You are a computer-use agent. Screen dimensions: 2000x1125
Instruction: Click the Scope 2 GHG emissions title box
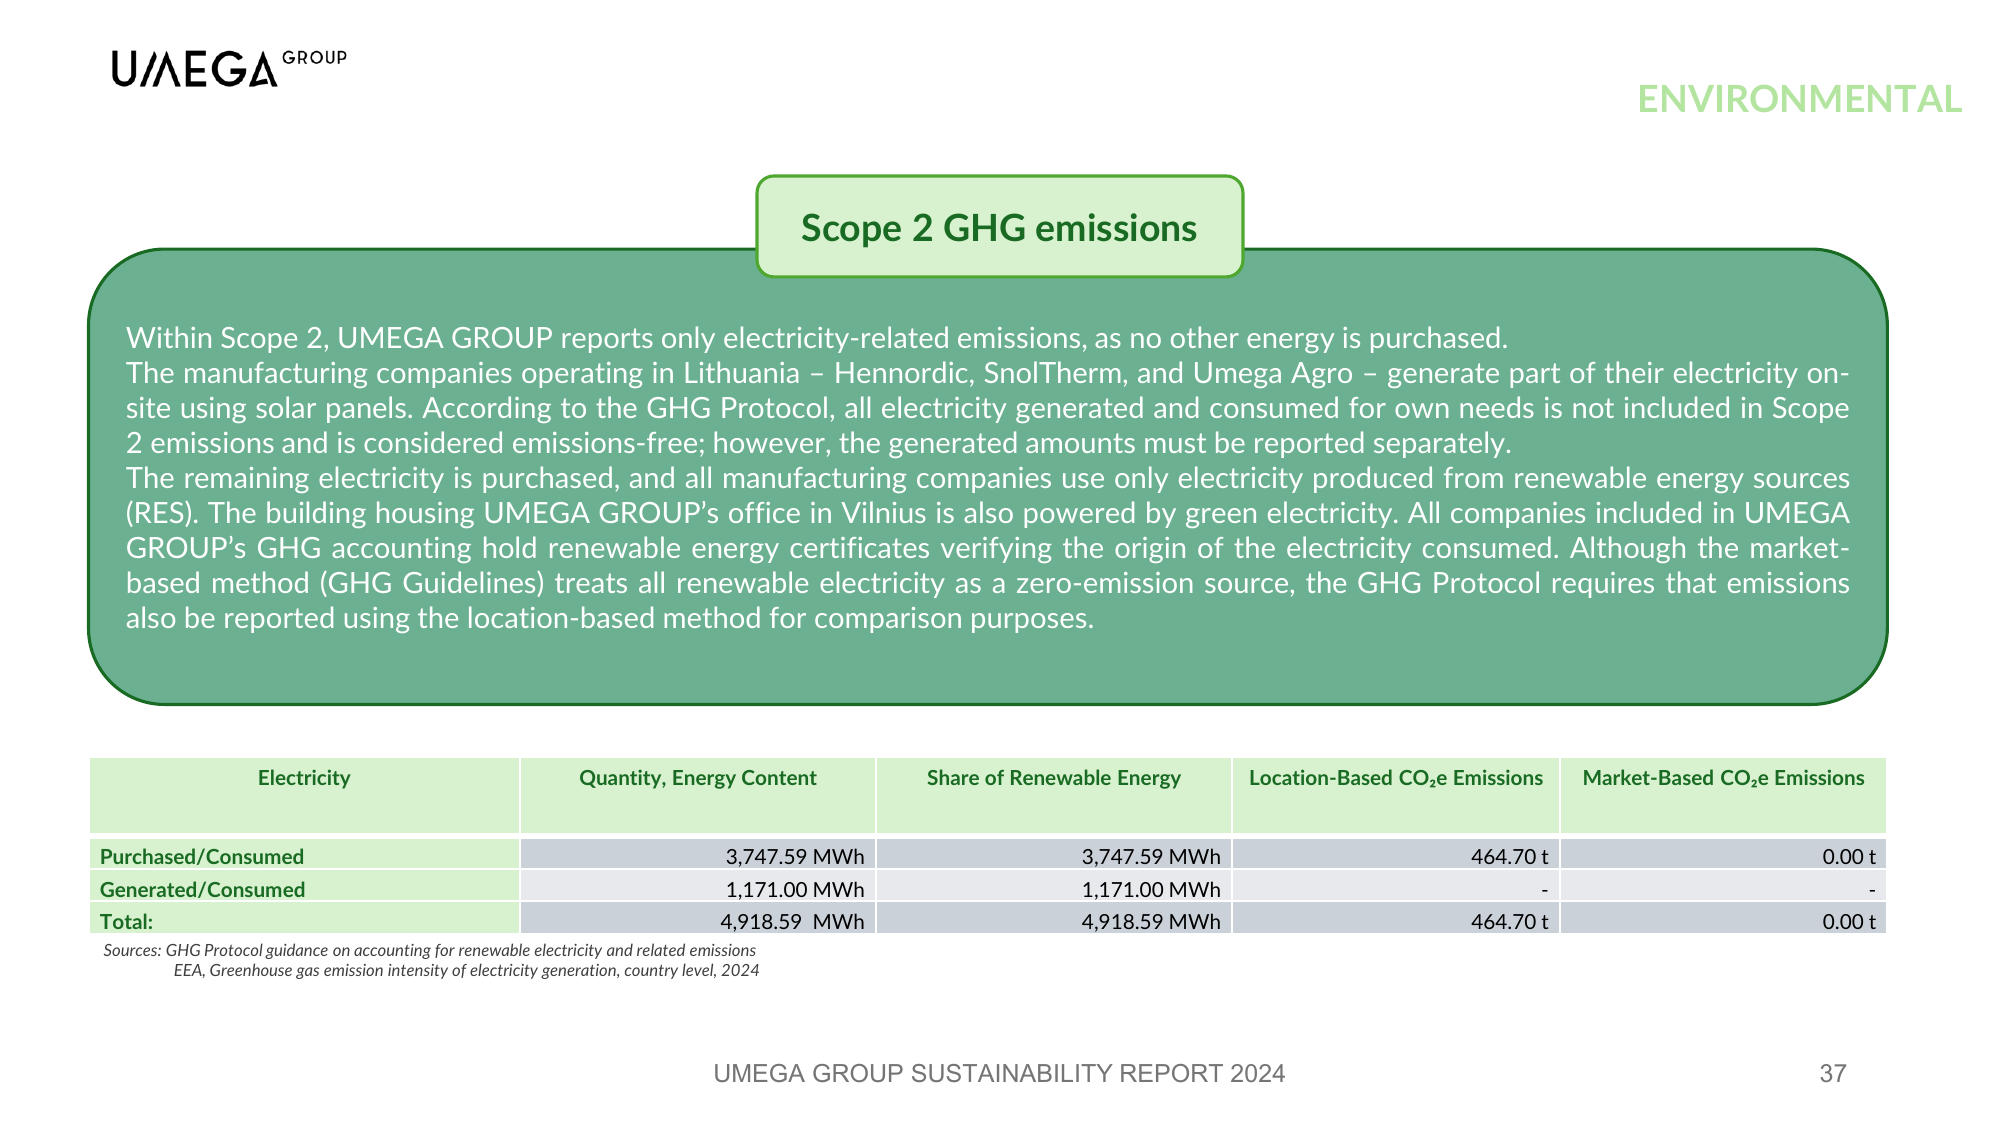999,227
